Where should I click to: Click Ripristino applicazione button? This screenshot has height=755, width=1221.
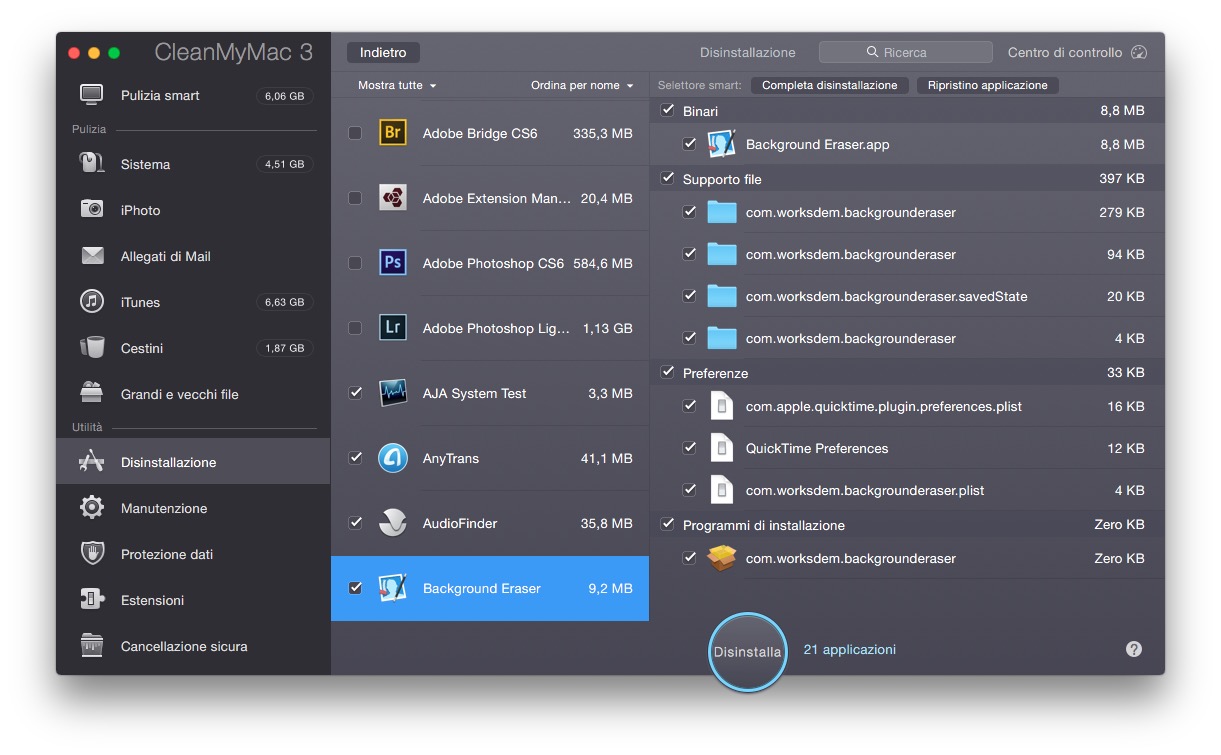point(987,85)
